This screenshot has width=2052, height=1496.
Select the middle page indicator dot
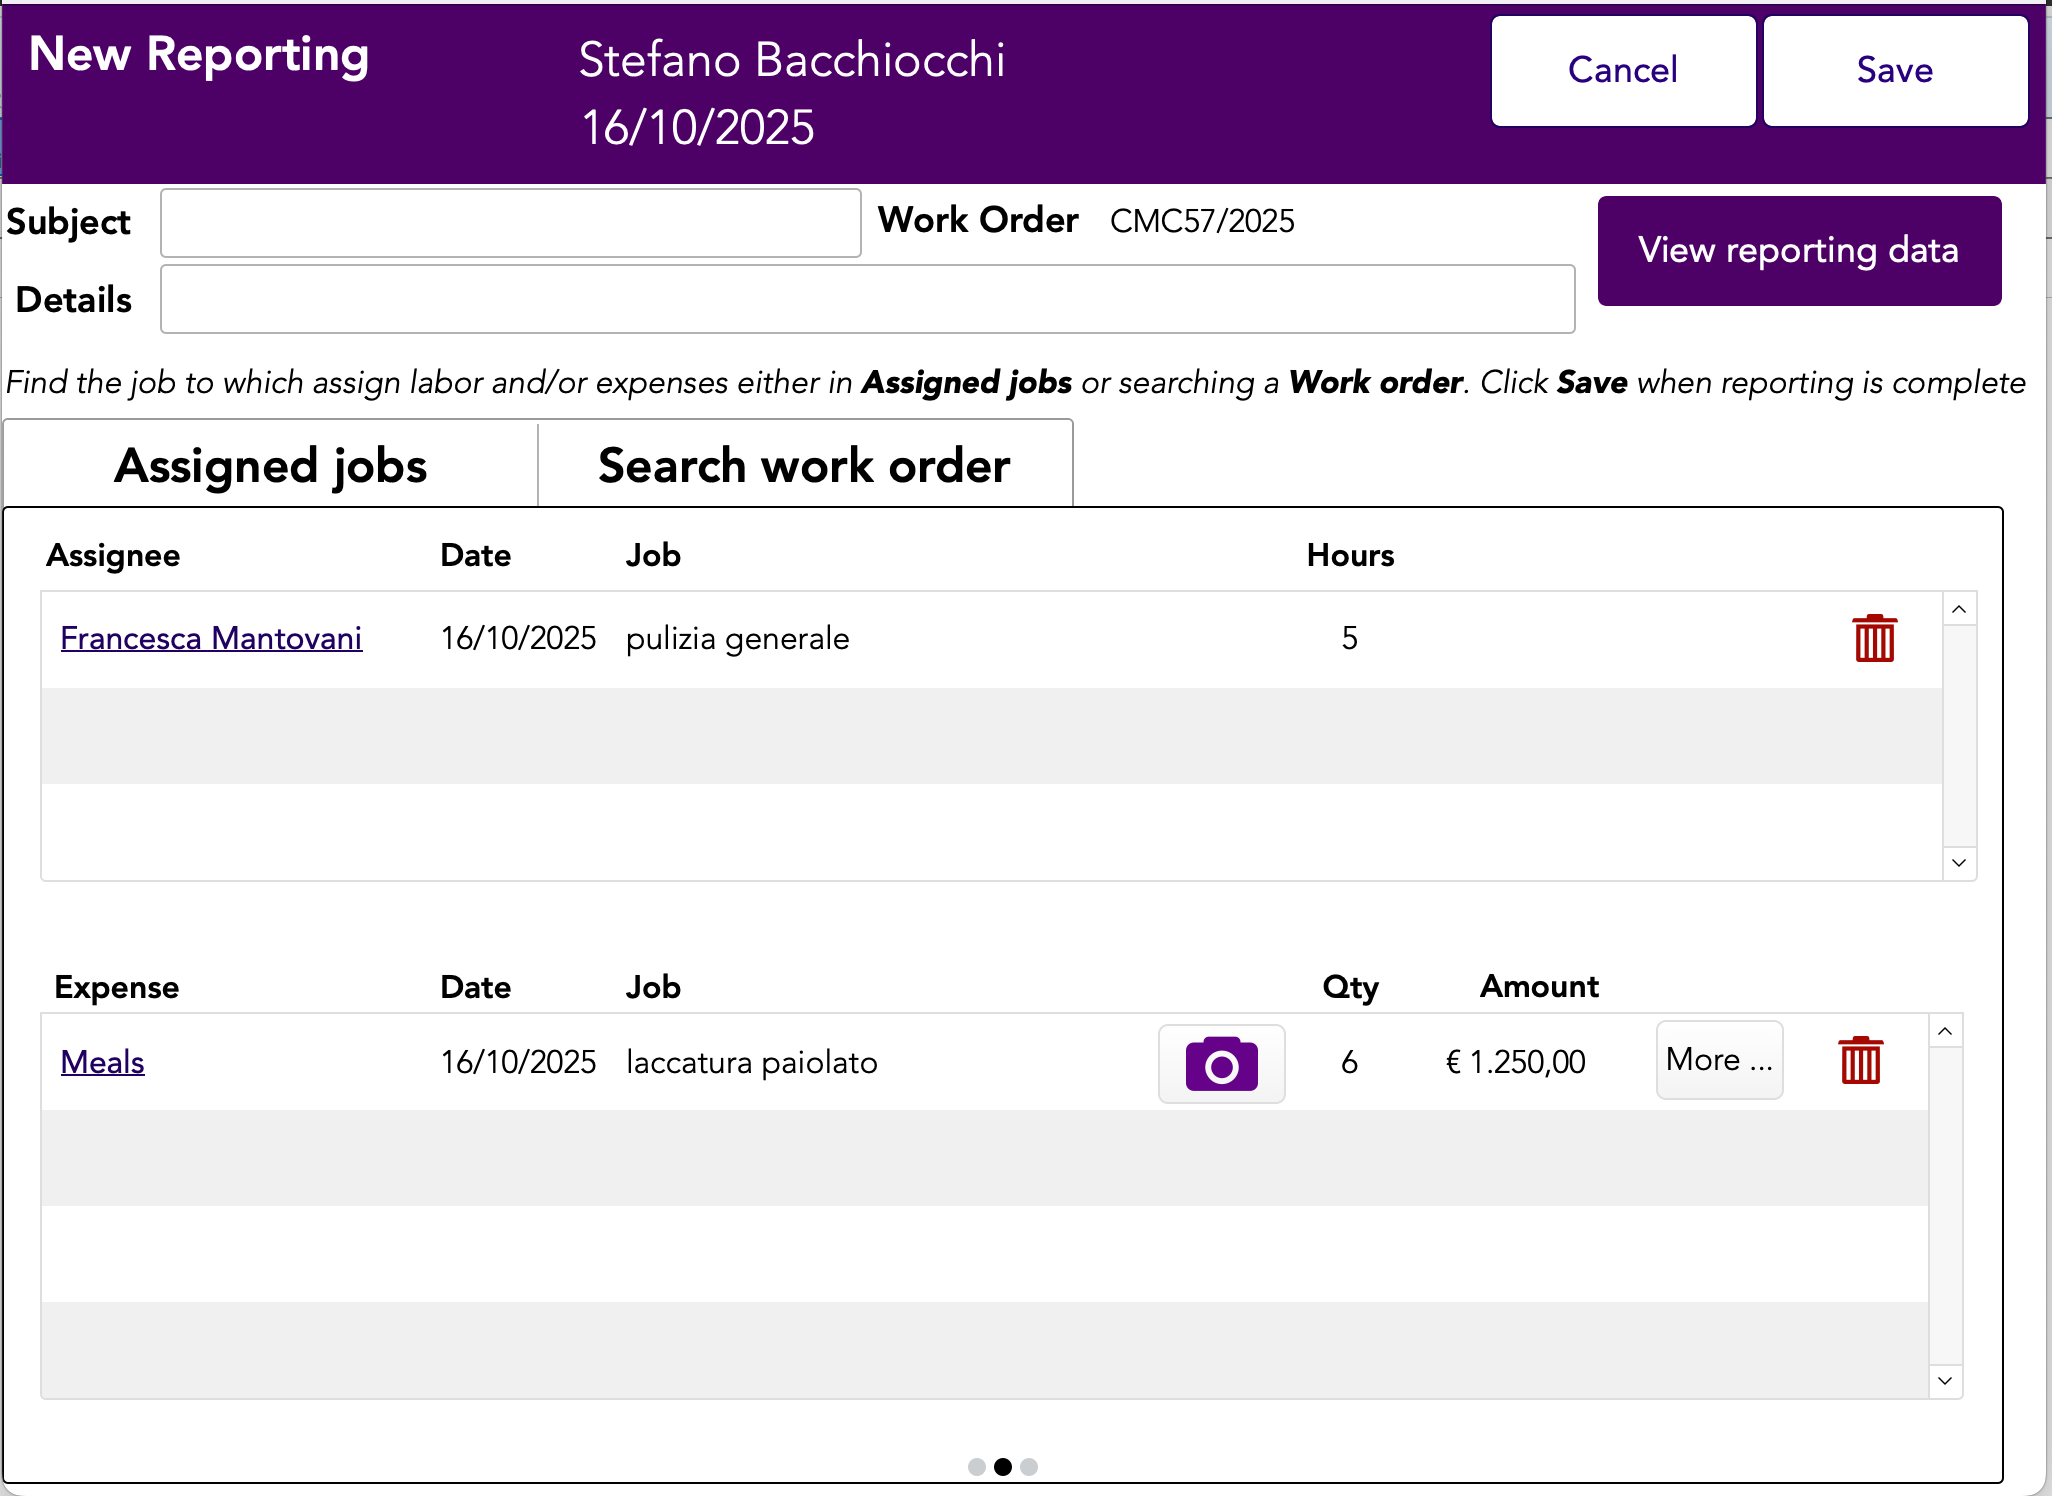(1003, 1467)
